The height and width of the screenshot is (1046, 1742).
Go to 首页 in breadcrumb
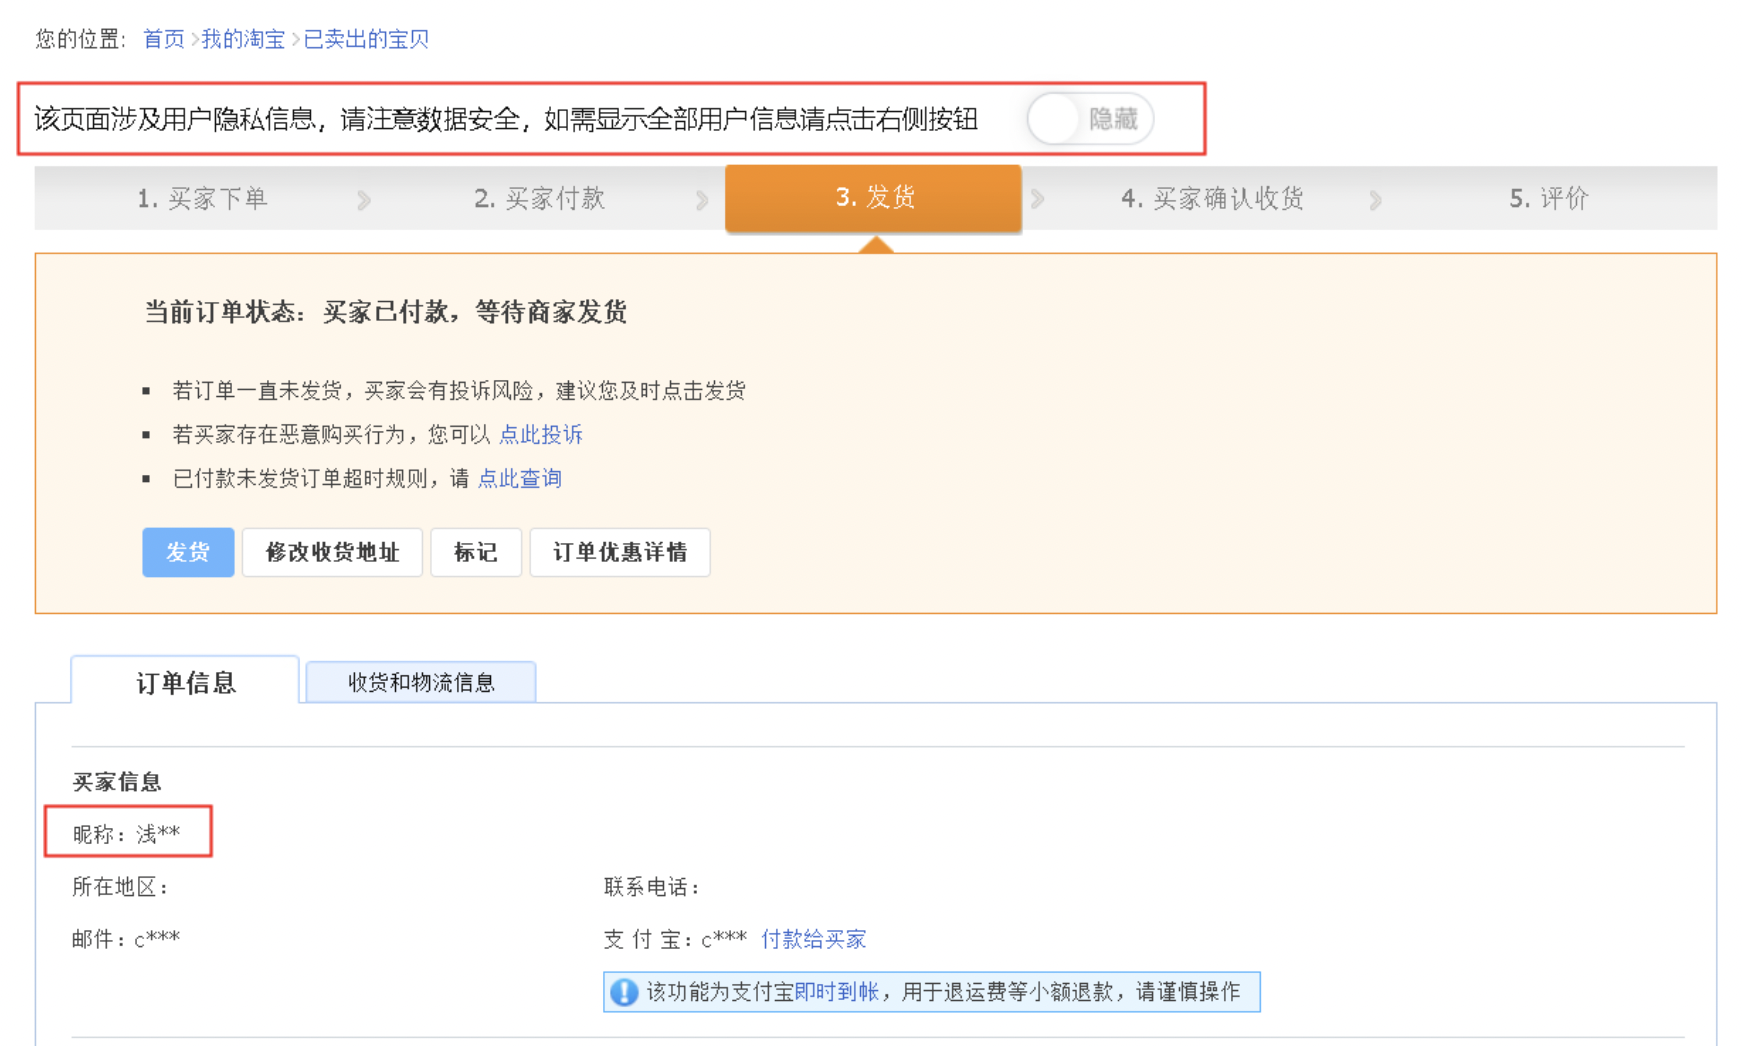coord(163,39)
